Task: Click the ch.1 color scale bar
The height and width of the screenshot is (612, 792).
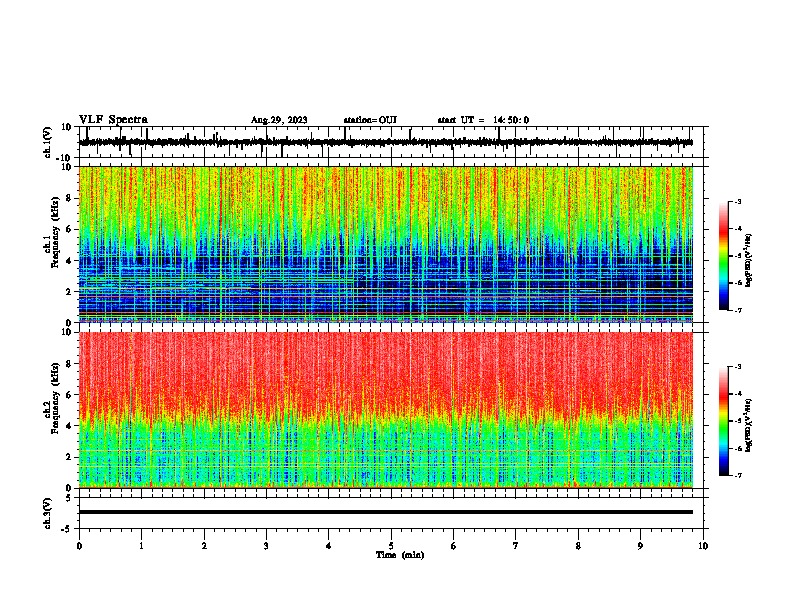Action: [723, 256]
